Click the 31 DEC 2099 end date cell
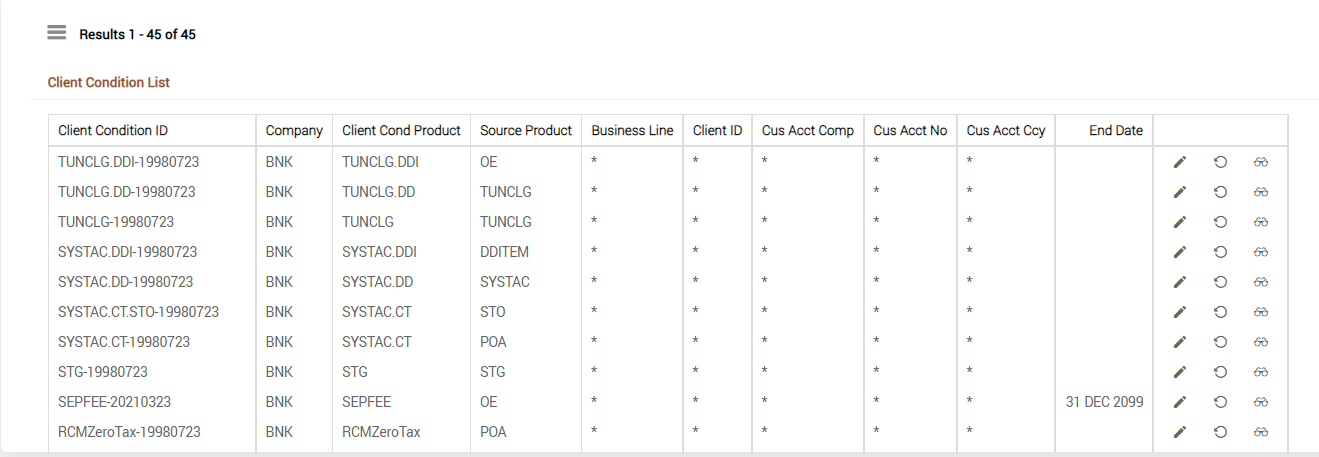The image size is (1319, 457). click(1105, 402)
